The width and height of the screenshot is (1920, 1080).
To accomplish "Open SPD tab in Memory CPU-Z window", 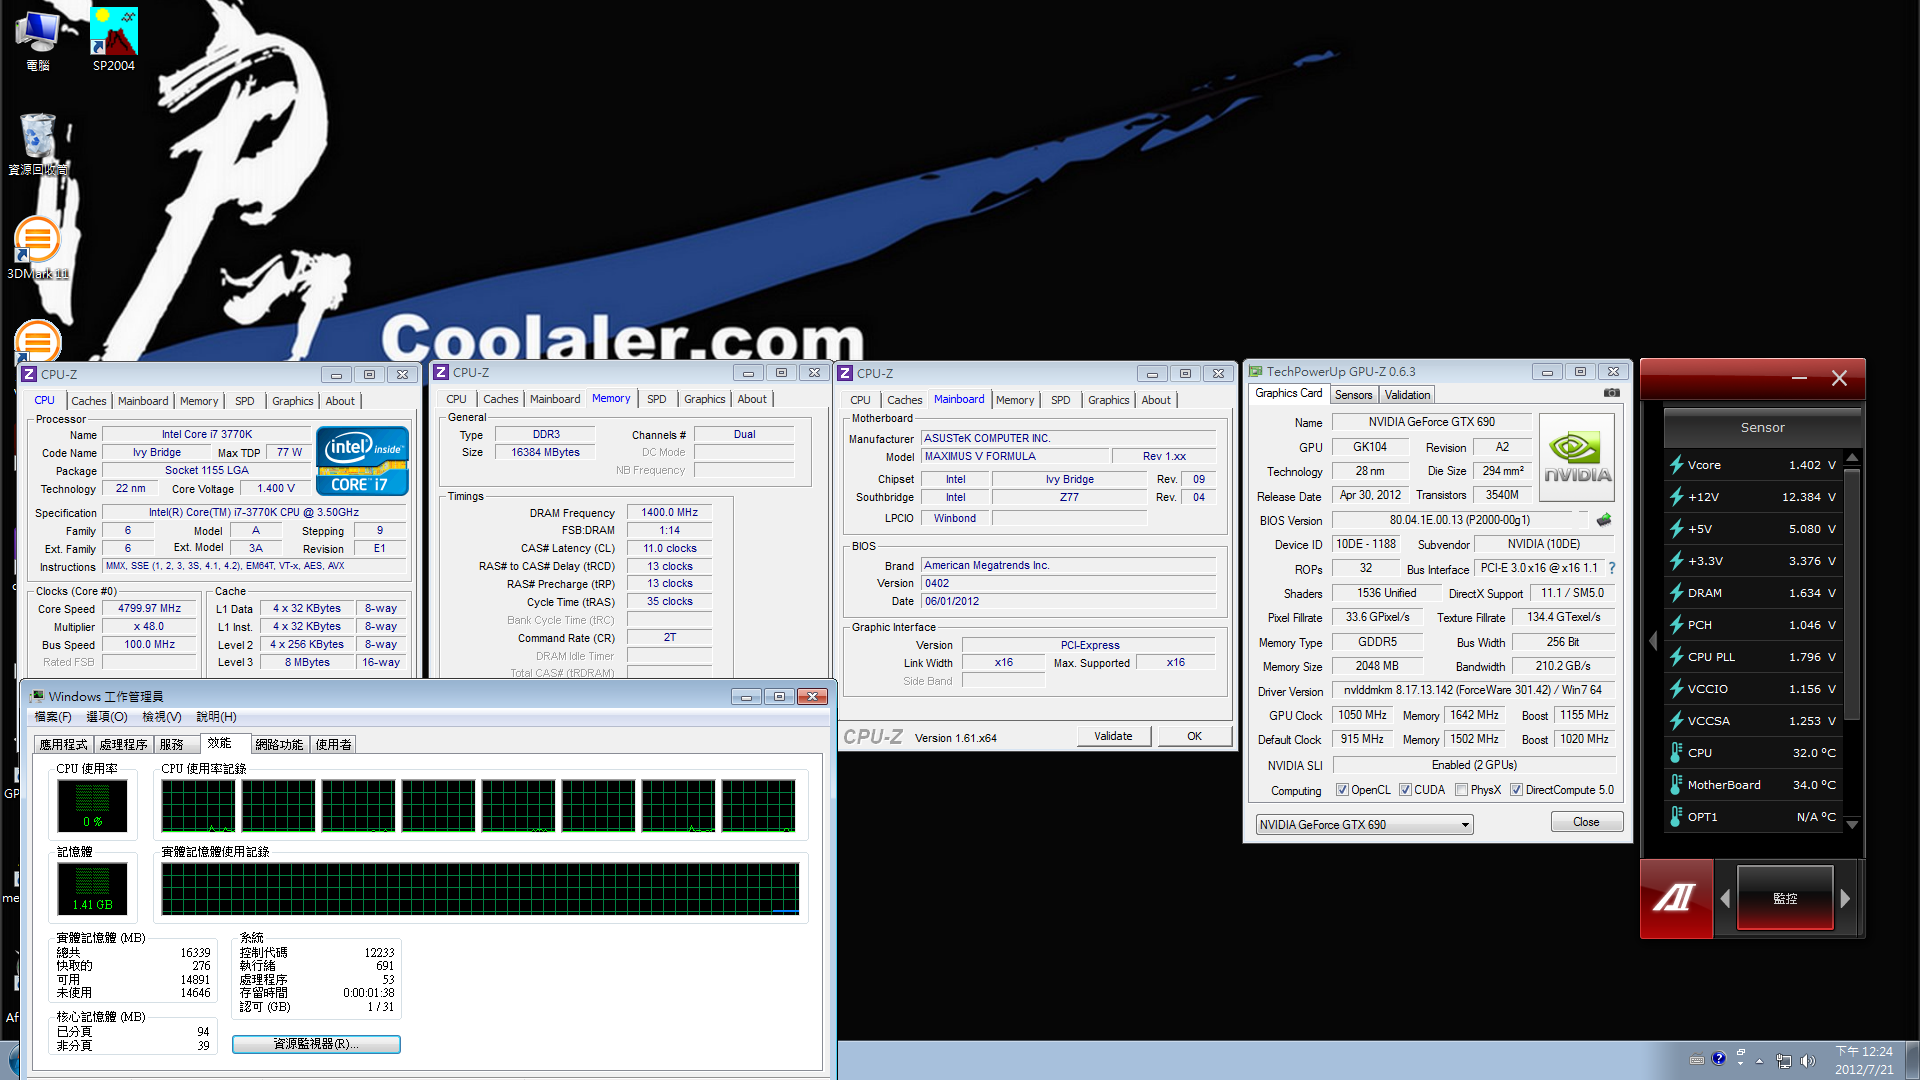I will [656, 399].
